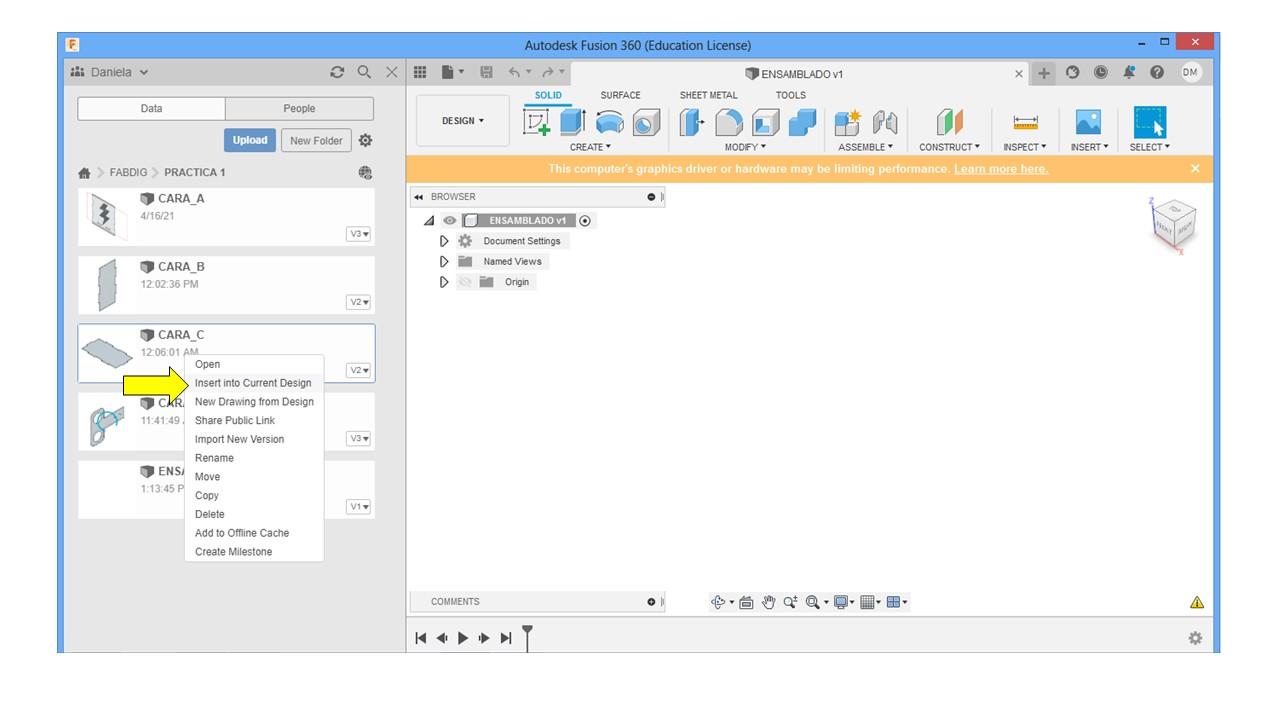1280x720 pixels.
Task: Open the CARA_A version V3 dropdown
Action: (x=358, y=234)
